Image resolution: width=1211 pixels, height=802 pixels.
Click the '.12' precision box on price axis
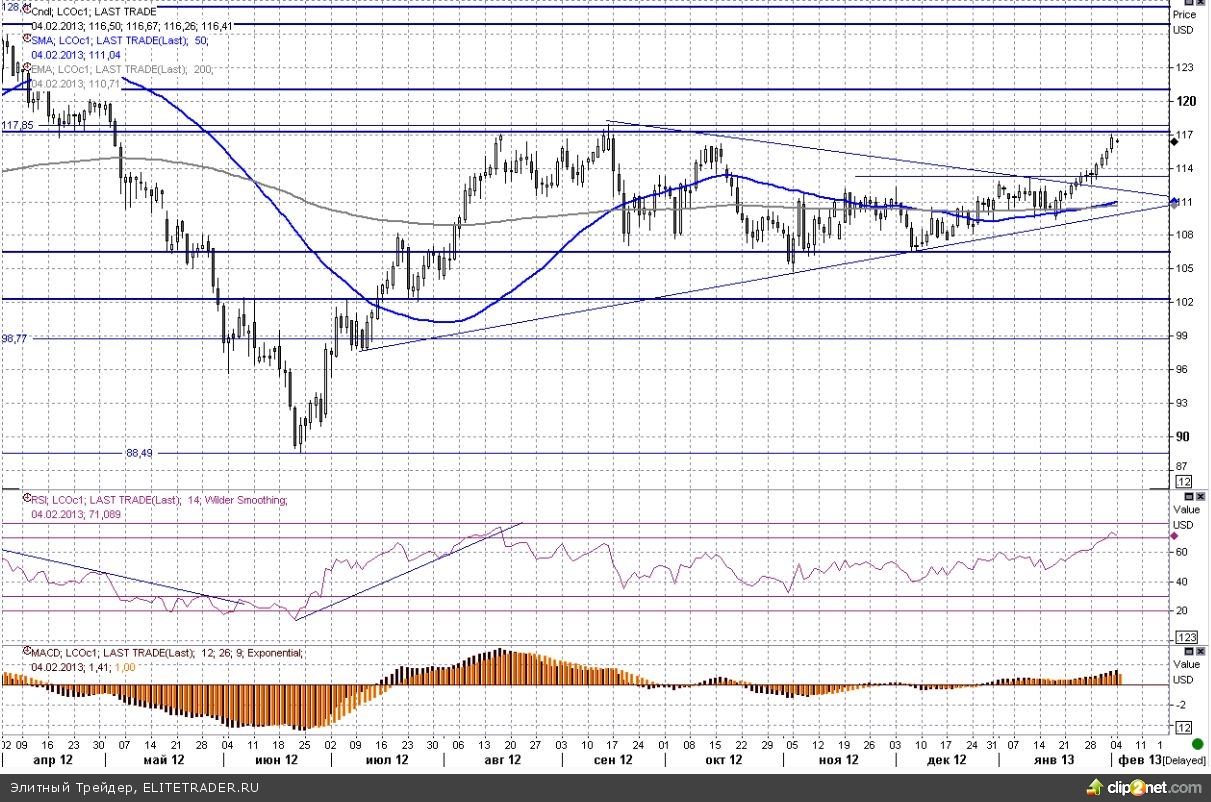click(1183, 482)
